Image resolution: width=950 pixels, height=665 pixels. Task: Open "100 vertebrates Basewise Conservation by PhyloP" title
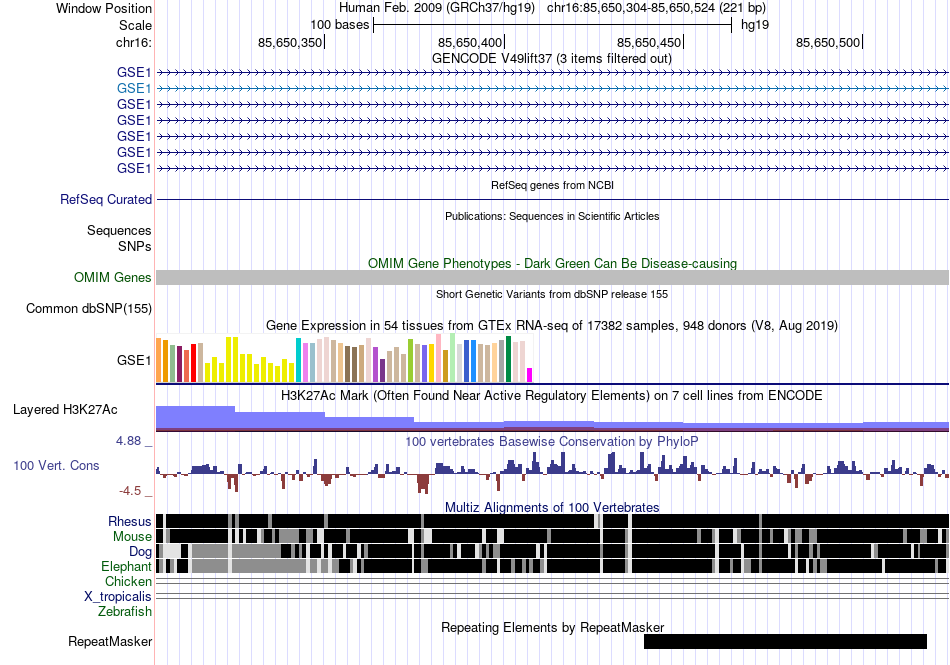552,442
